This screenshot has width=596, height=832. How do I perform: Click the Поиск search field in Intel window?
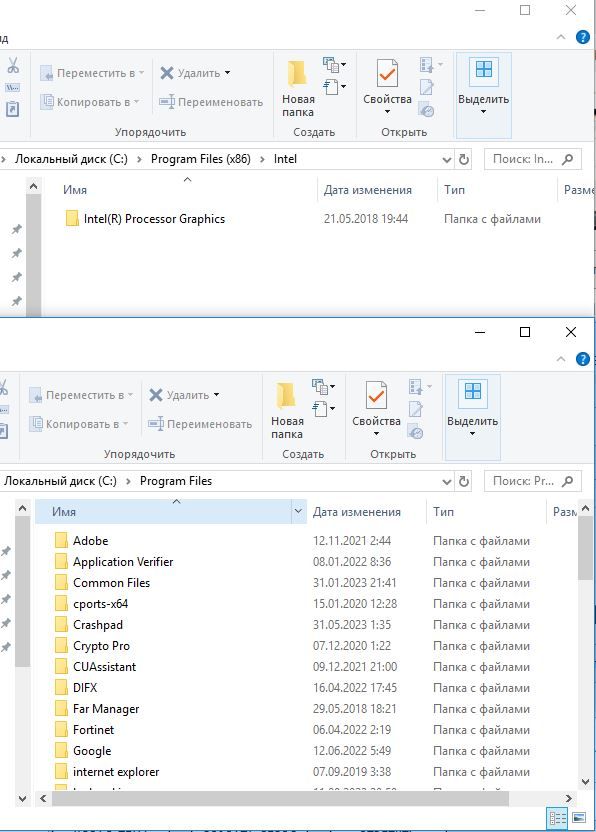click(533, 159)
